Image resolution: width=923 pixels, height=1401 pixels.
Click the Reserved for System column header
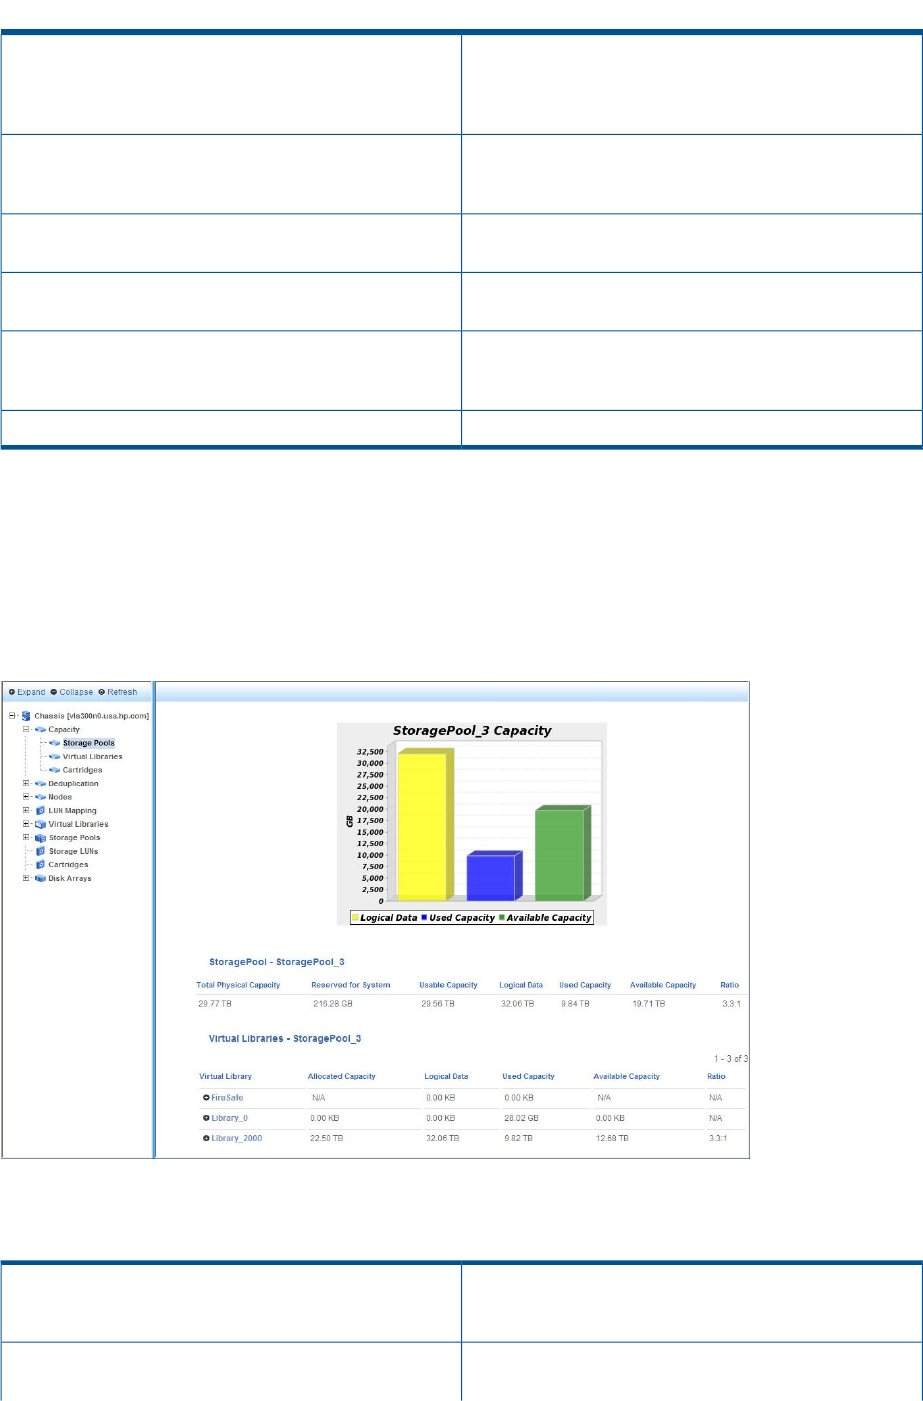pyautogui.click(x=351, y=985)
